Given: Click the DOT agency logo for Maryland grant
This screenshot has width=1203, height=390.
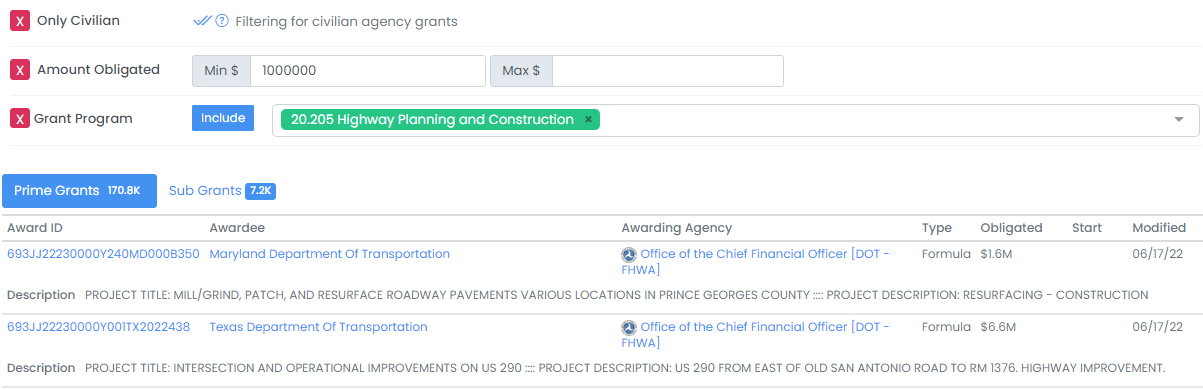Looking at the screenshot, I should coord(629,255).
